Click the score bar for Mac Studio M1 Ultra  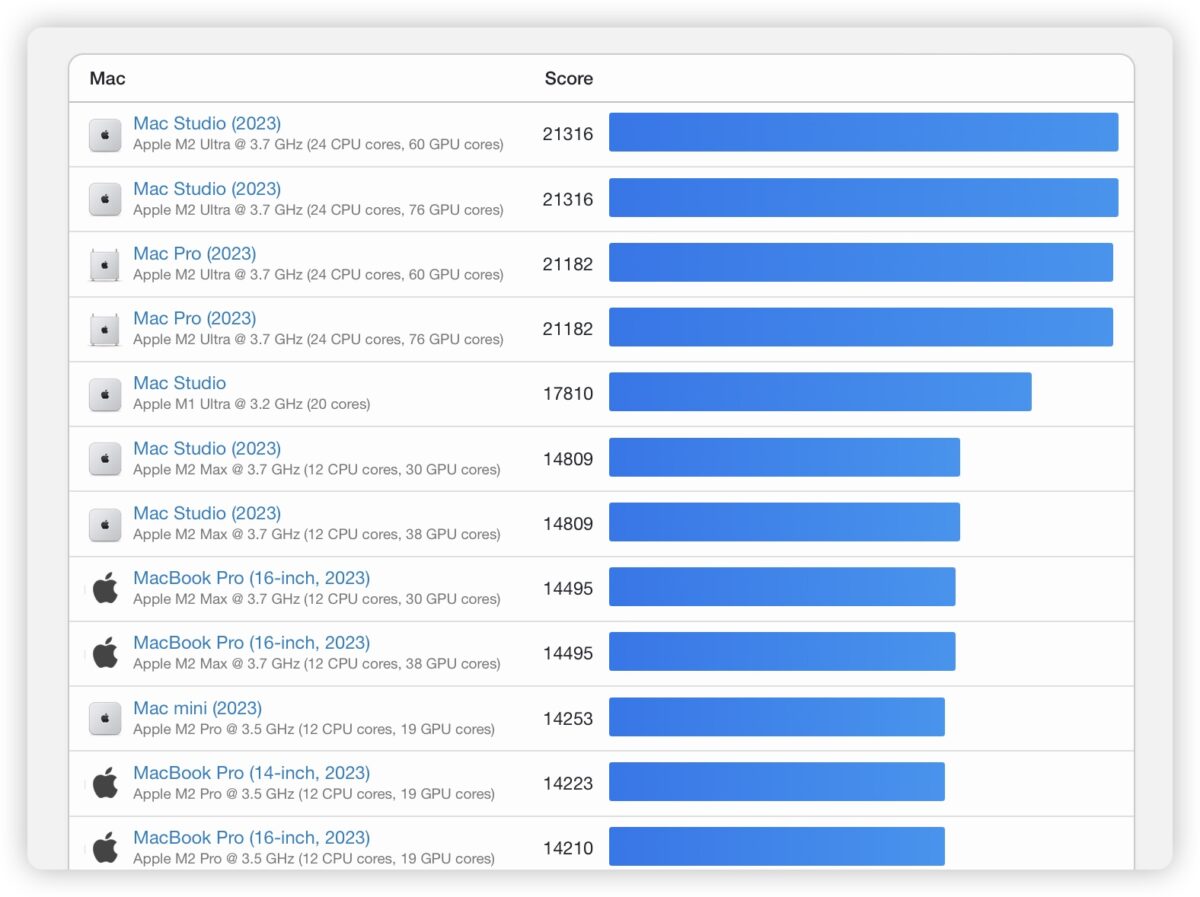[x=820, y=392]
